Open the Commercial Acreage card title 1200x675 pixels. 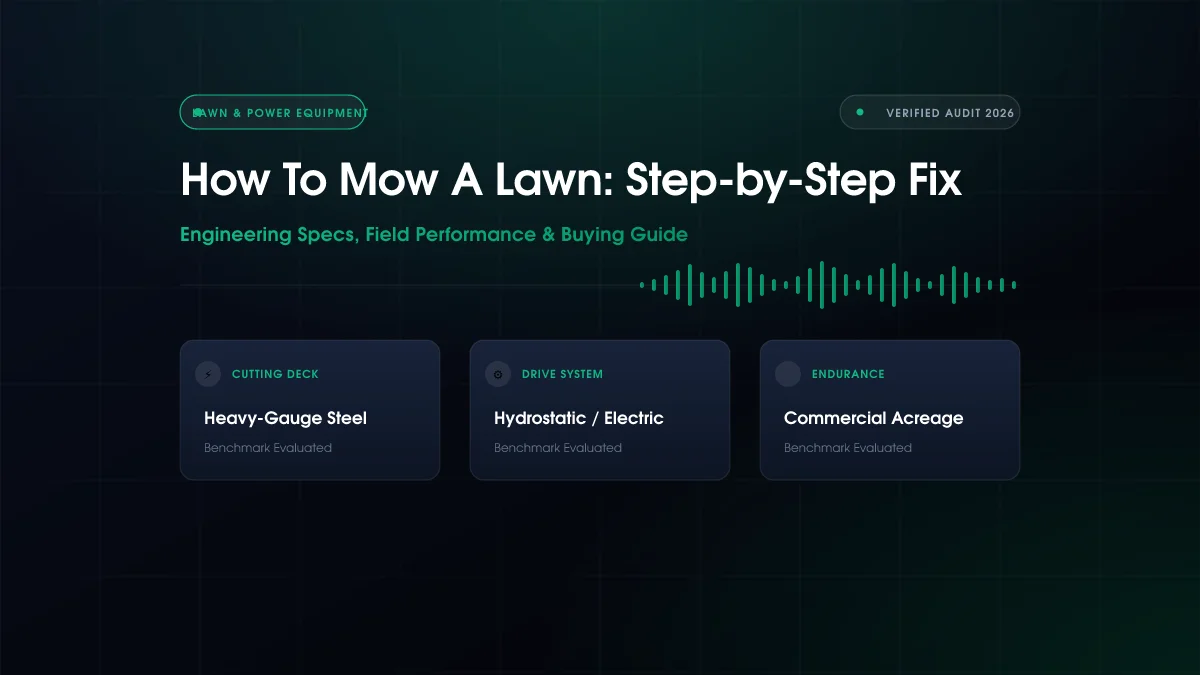click(x=874, y=418)
